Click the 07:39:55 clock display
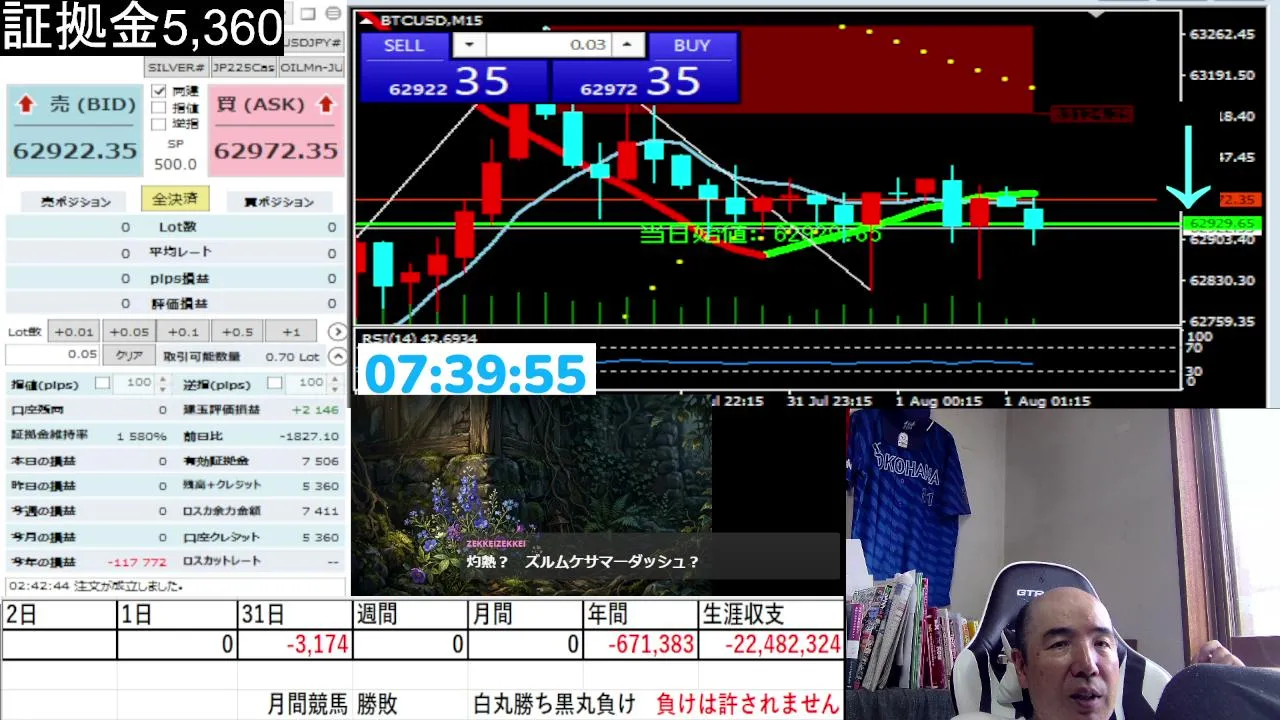The width and height of the screenshot is (1280, 720). pos(476,372)
